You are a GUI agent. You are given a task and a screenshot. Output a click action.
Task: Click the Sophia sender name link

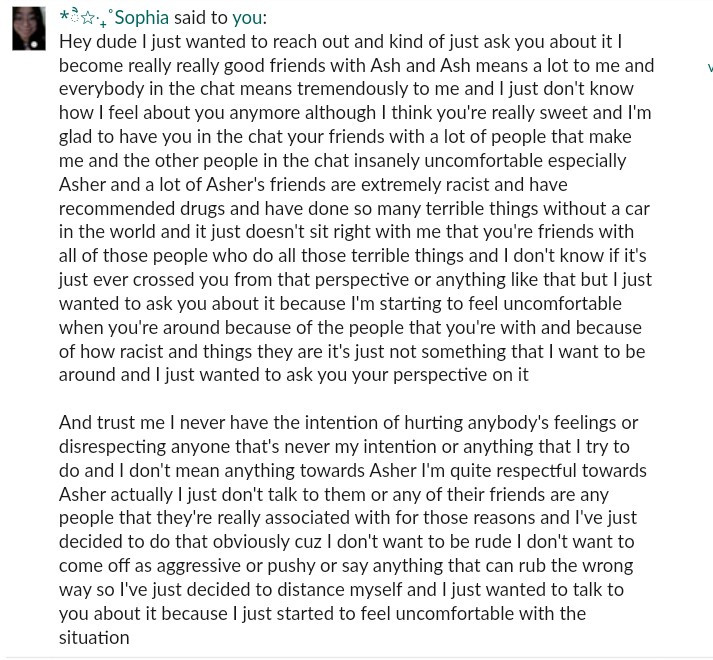[x=141, y=18]
